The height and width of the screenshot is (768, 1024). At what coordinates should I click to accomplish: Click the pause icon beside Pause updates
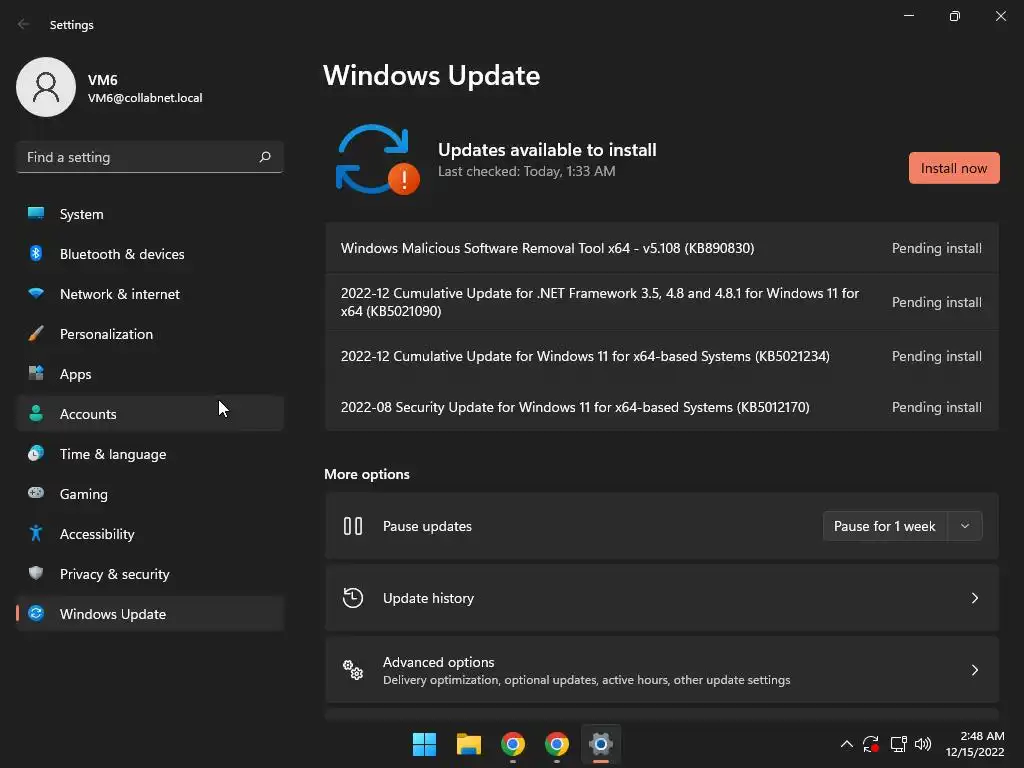coord(353,526)
